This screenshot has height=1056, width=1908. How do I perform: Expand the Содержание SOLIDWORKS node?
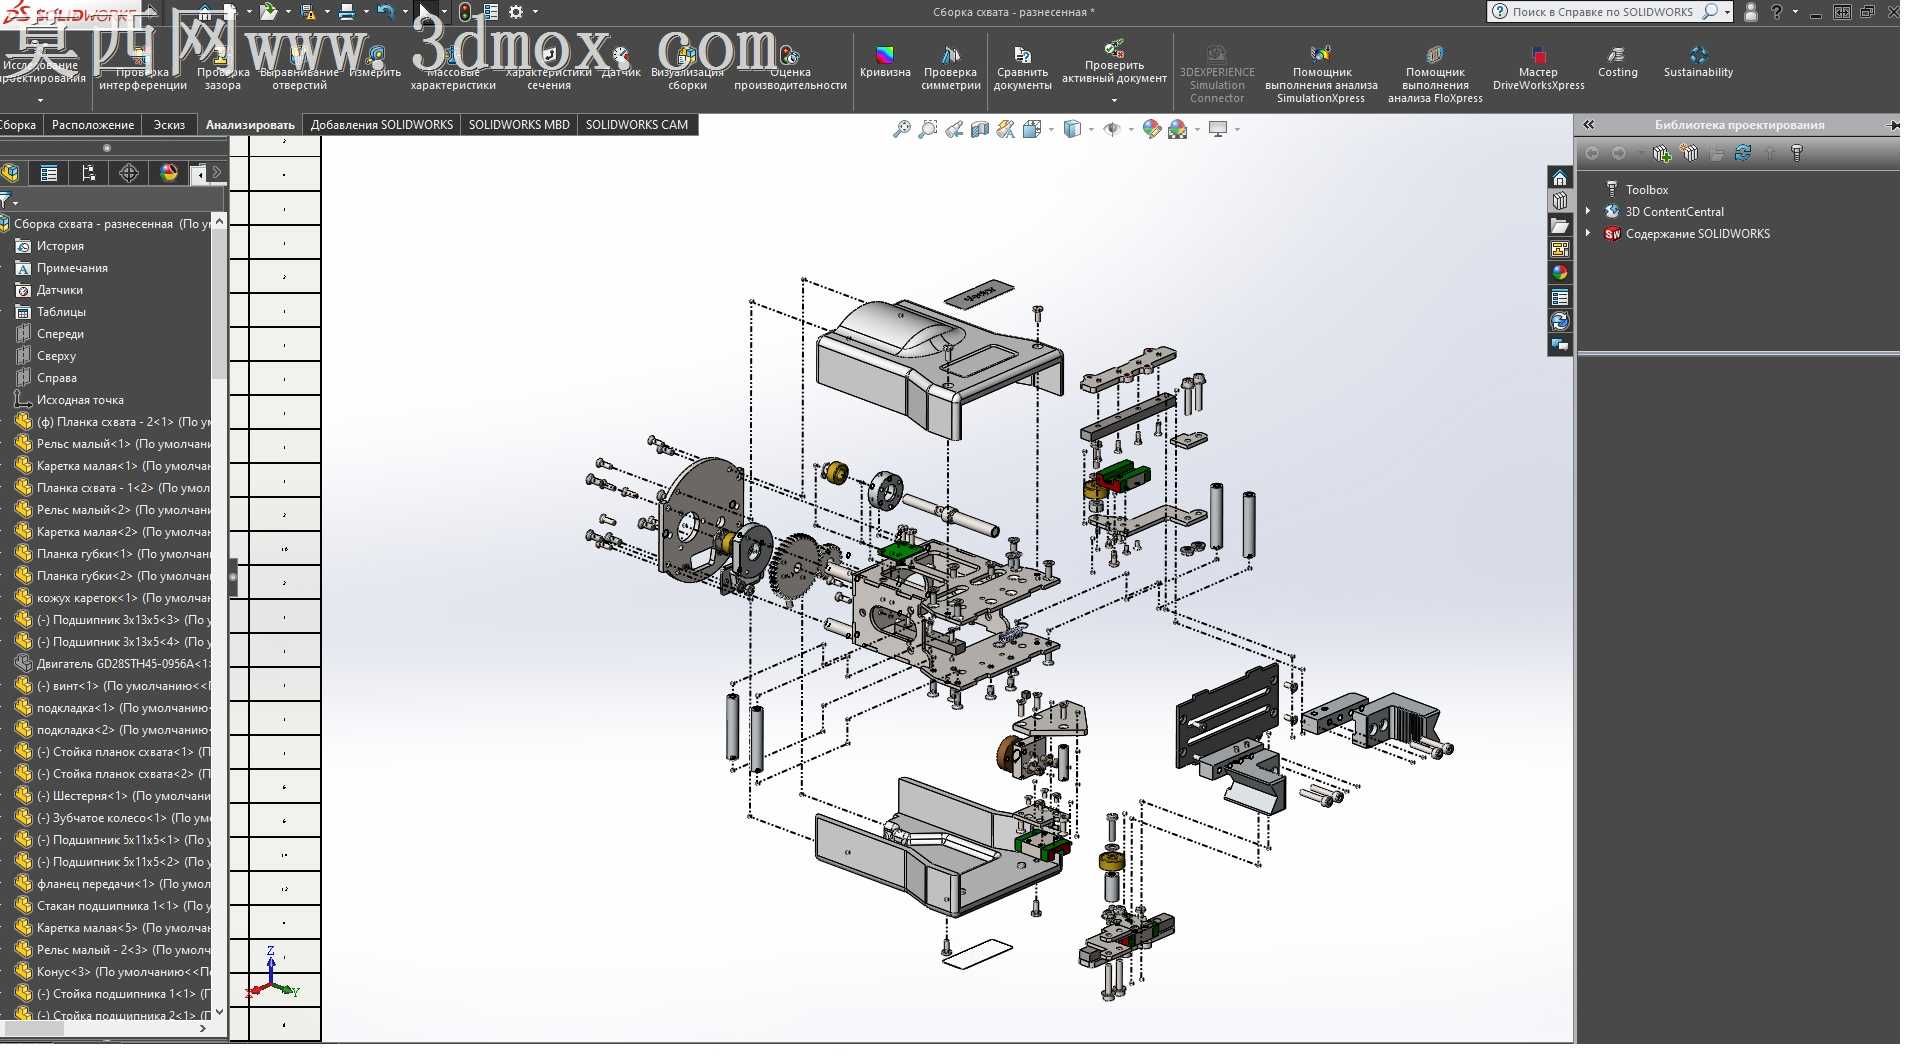(x=1588, y=233)
